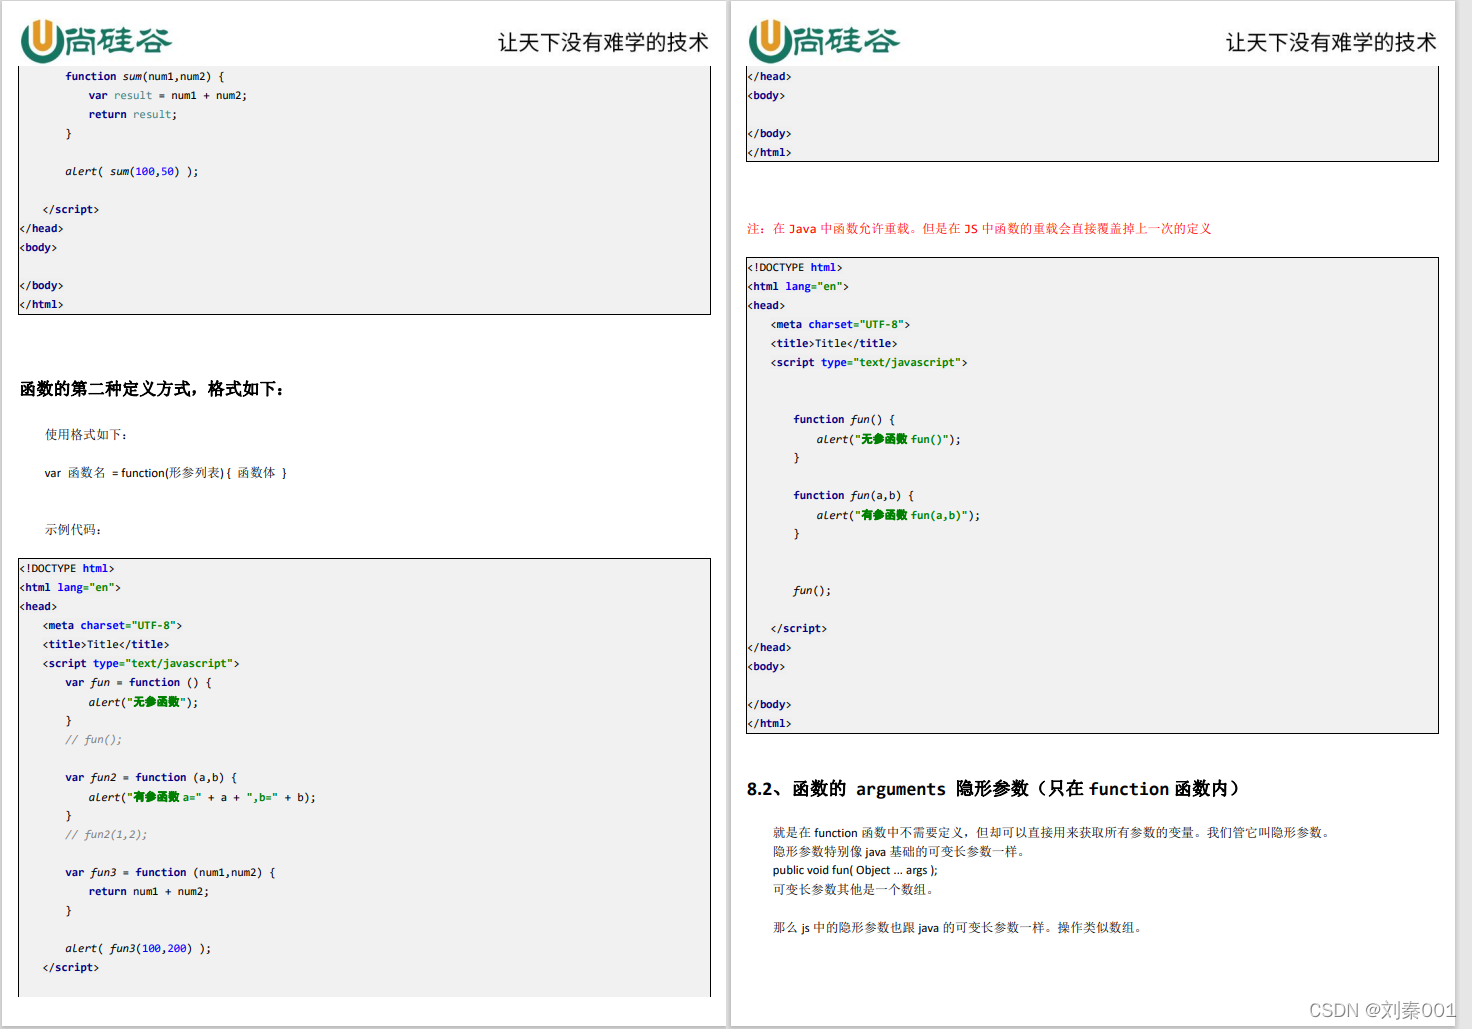Click '<!DOCTYPE html>' in the right page code block
The height and width of the screenshot is (1029, 1472).
(x=795, y=267)
